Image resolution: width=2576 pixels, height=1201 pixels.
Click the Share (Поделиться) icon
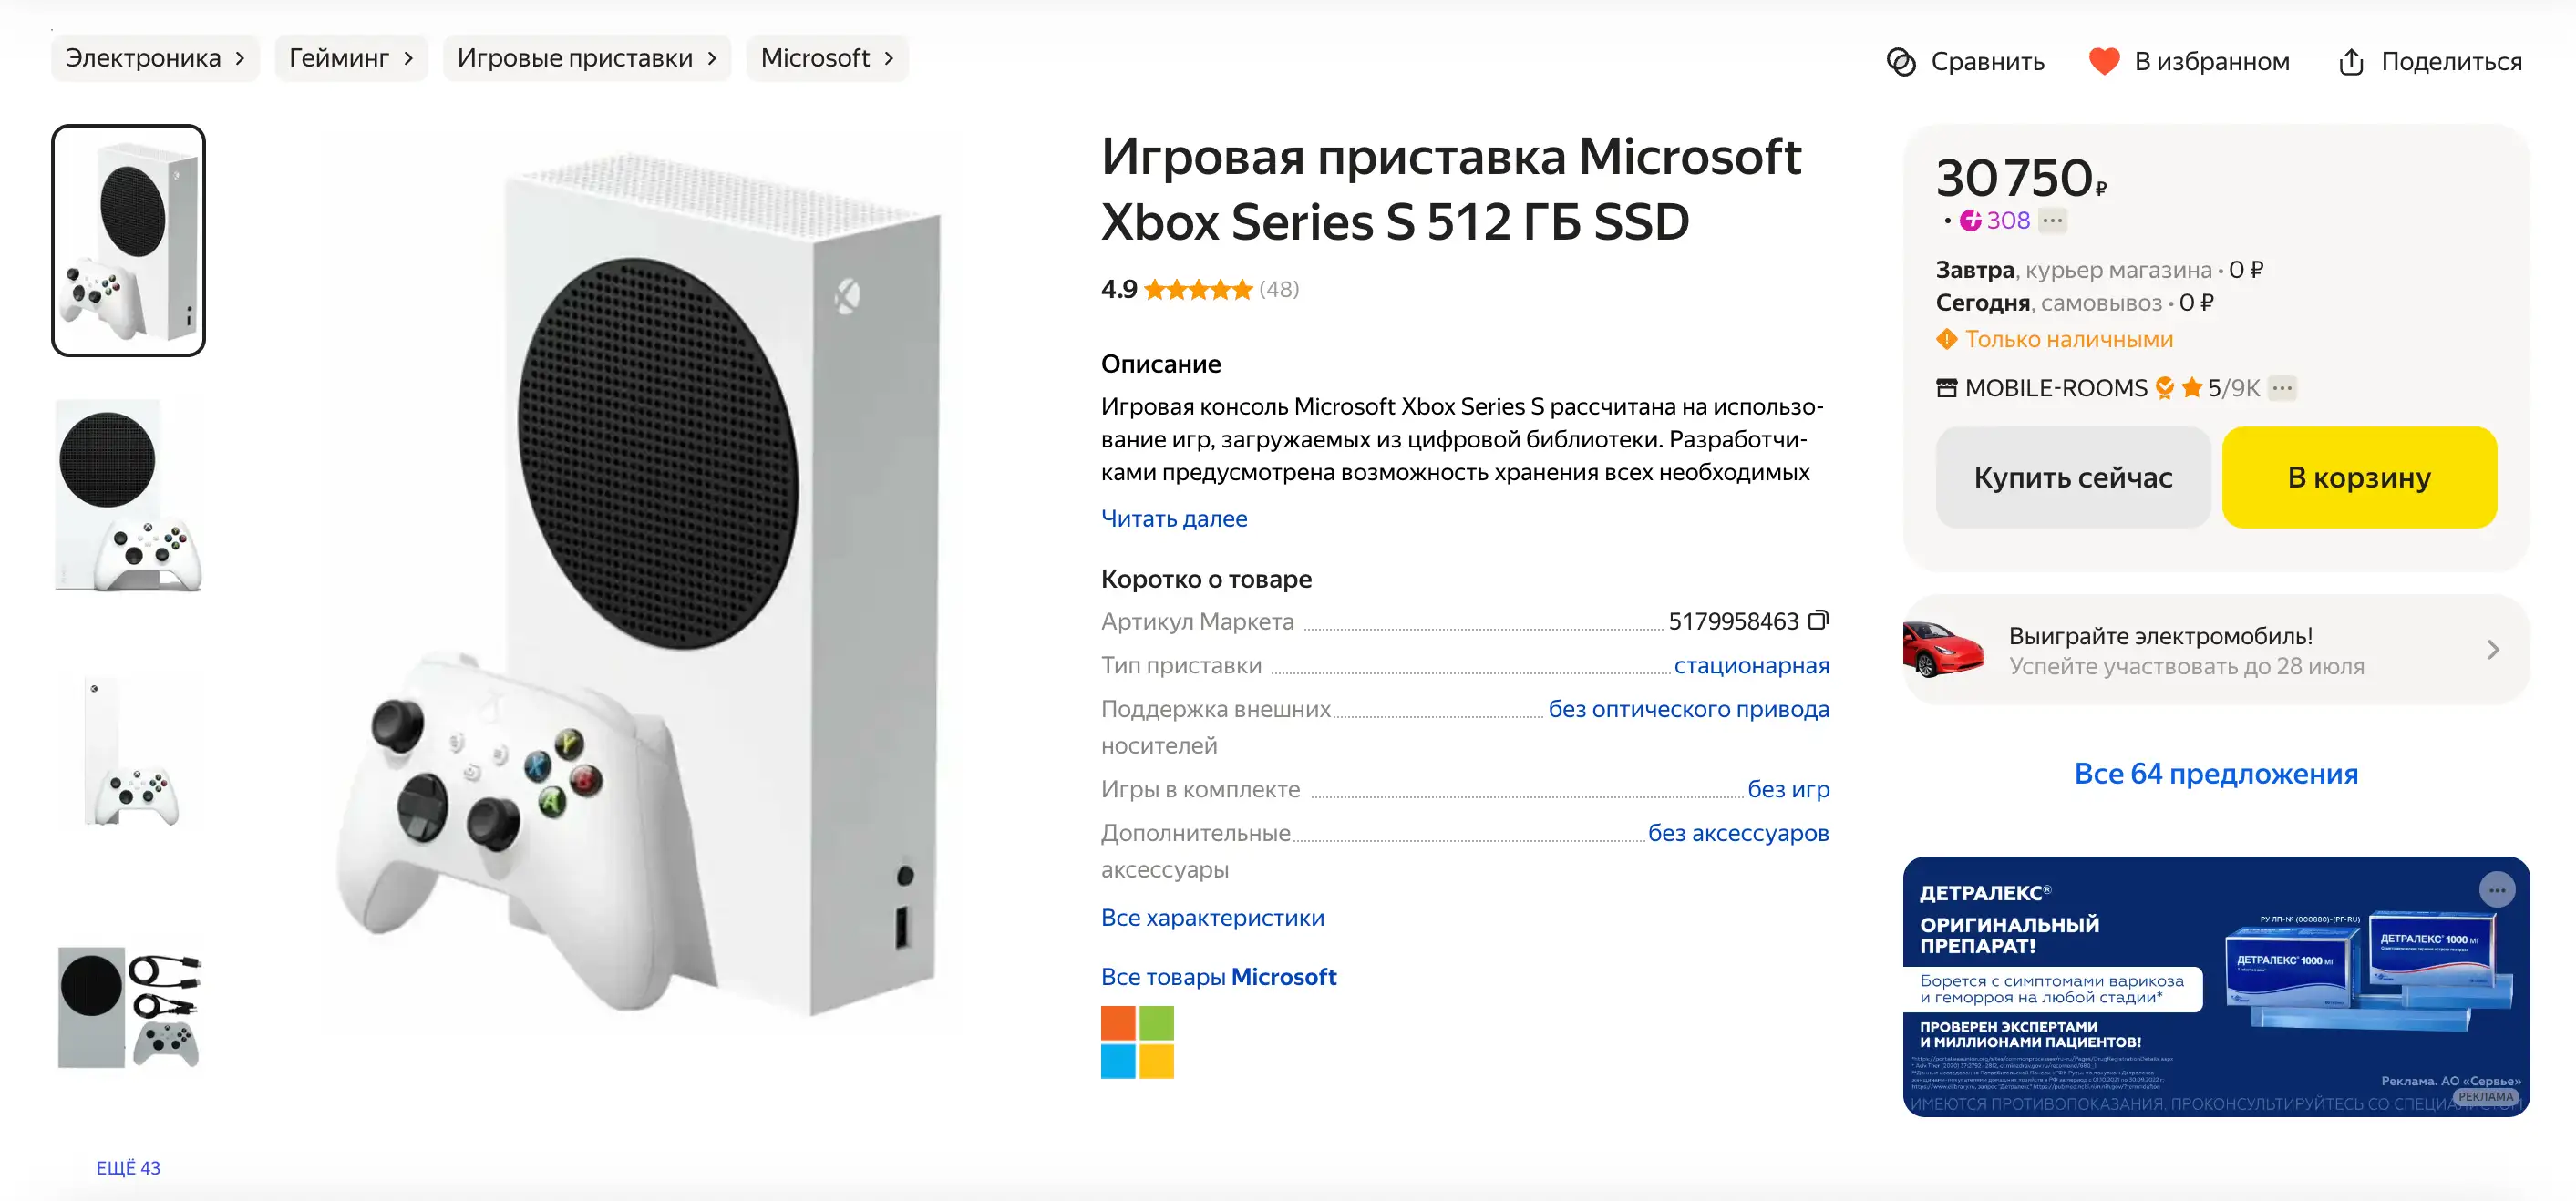[x=2350, y=62]
